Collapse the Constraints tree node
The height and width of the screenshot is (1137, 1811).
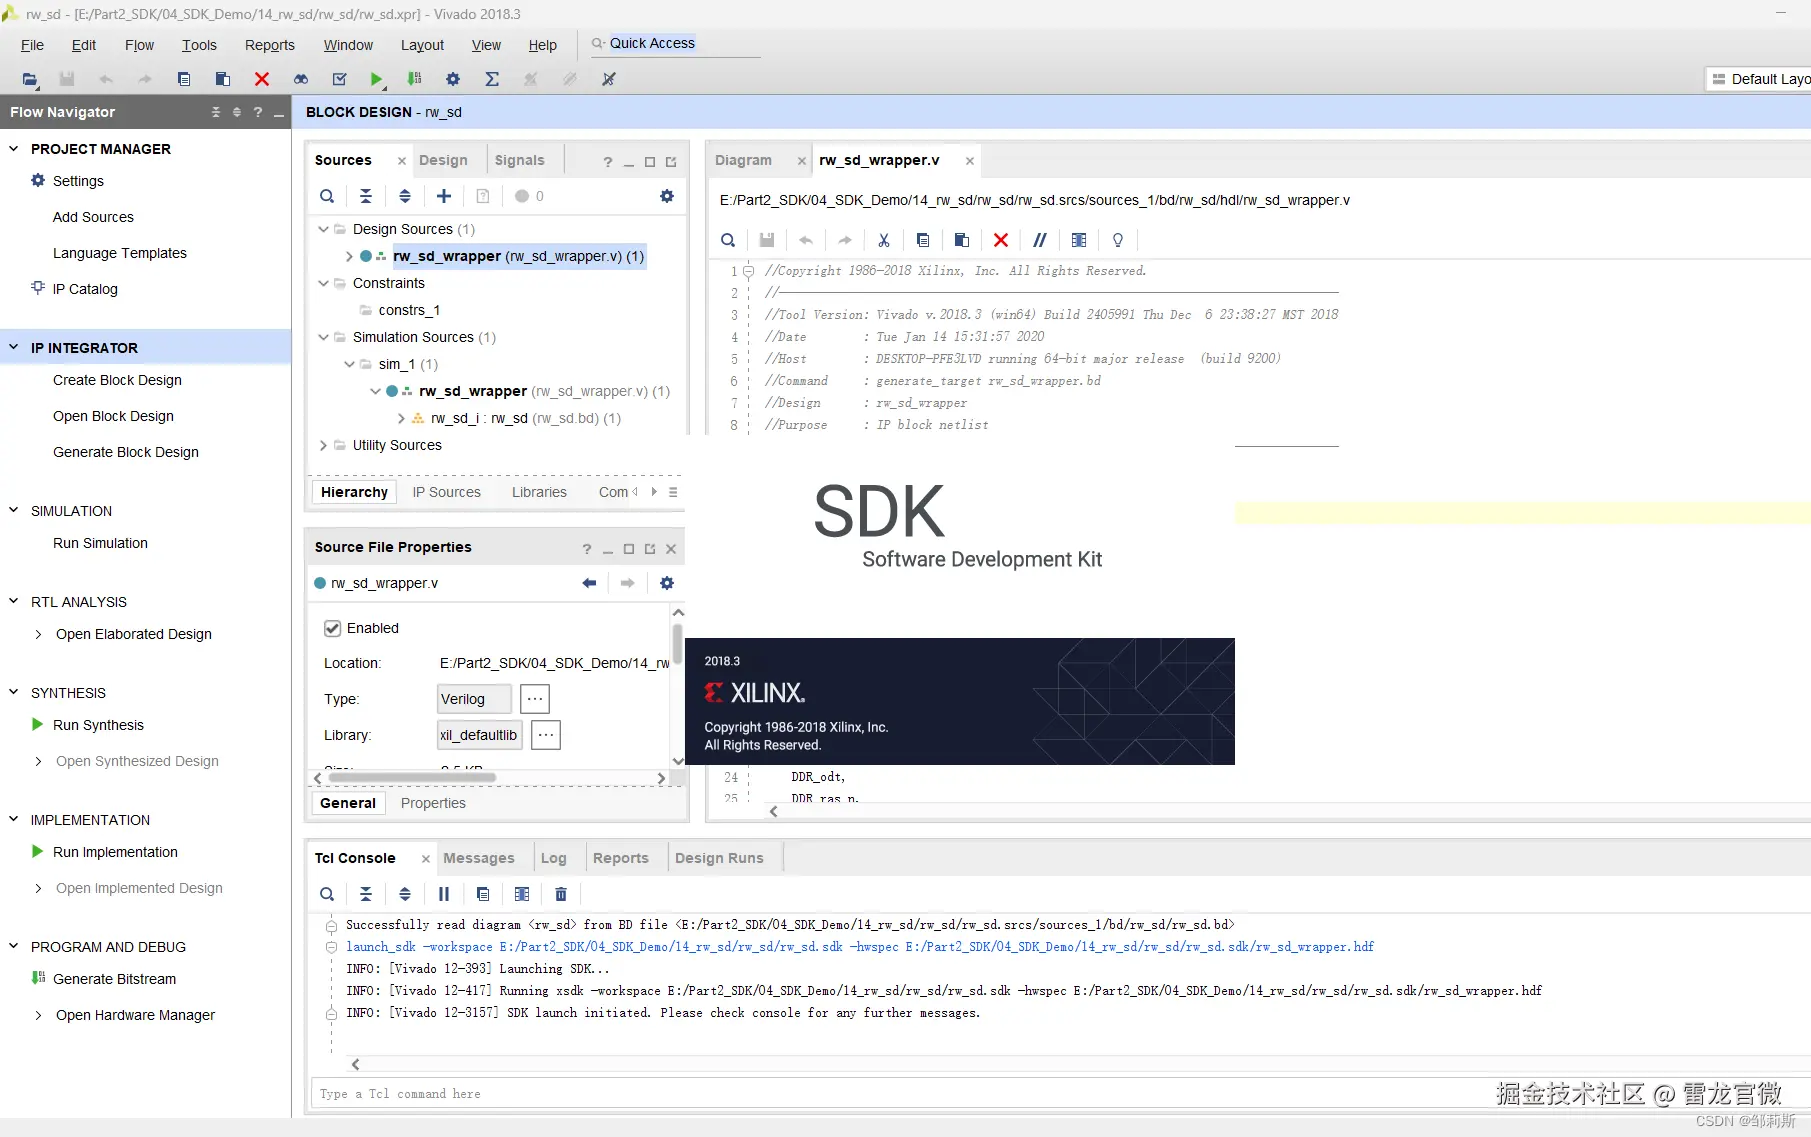[x=324, y=283]
